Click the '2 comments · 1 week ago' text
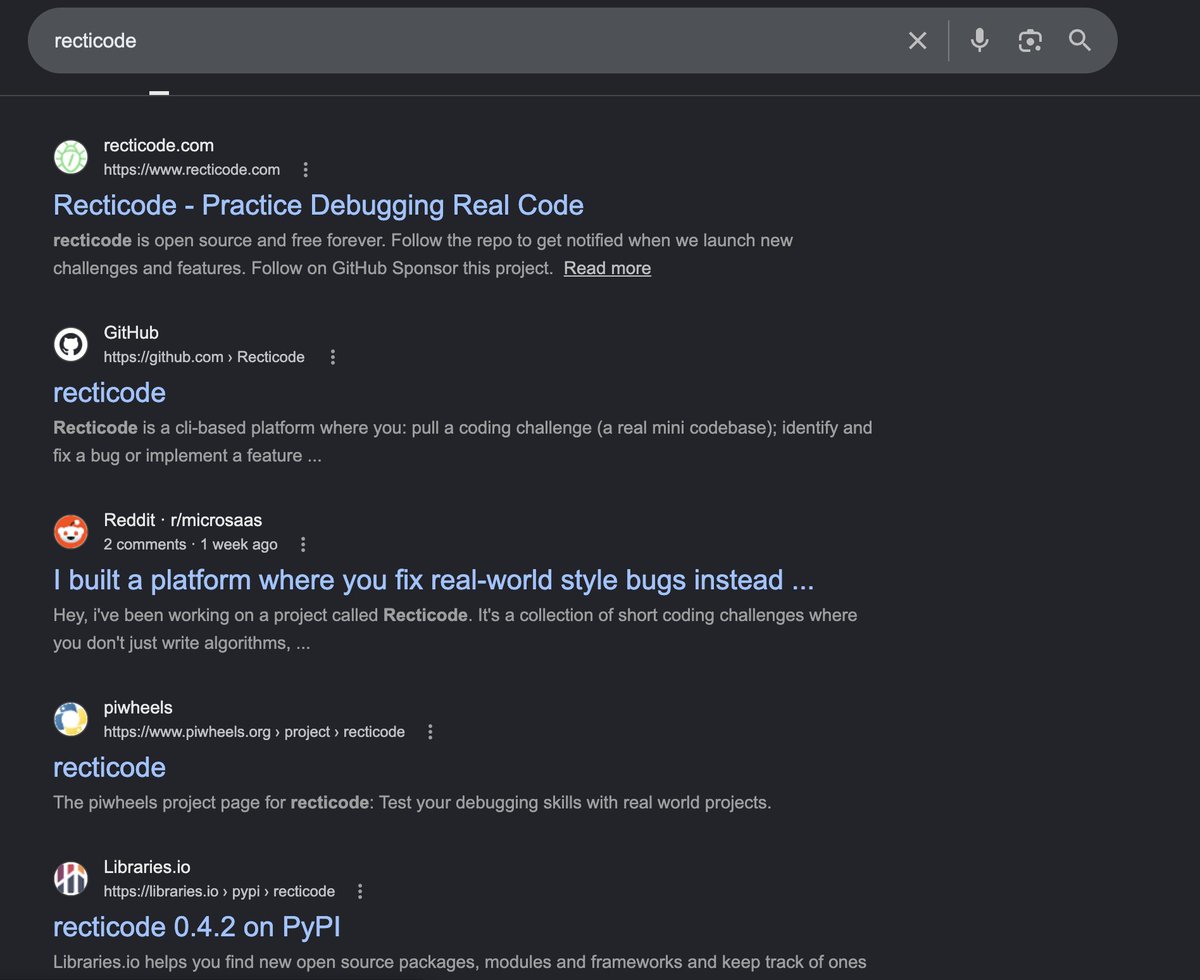 click(190, 545)
